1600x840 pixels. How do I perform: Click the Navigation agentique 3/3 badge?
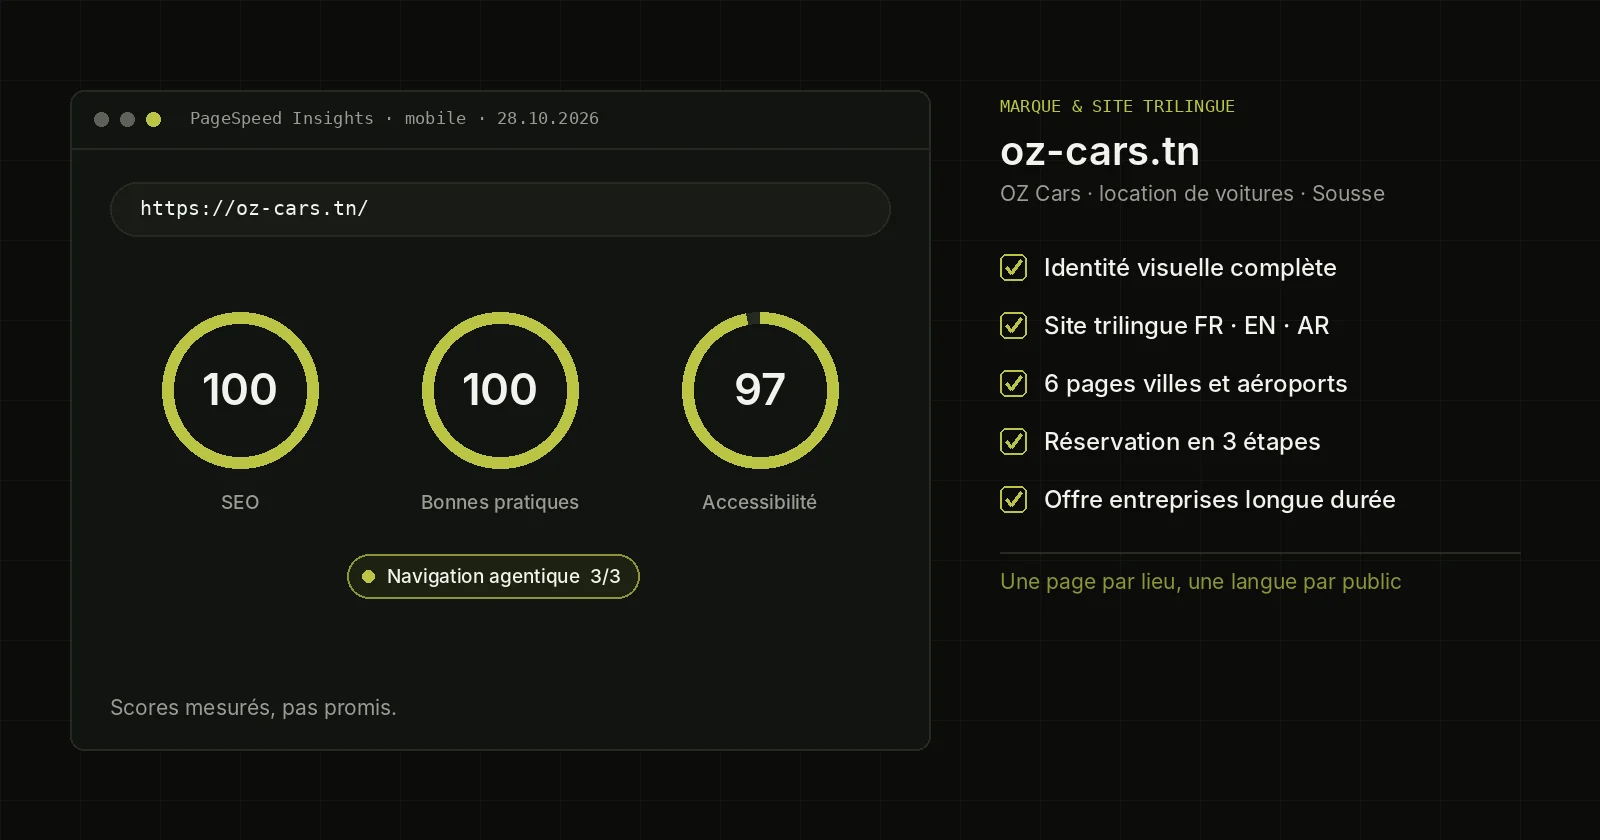point(493,576)
